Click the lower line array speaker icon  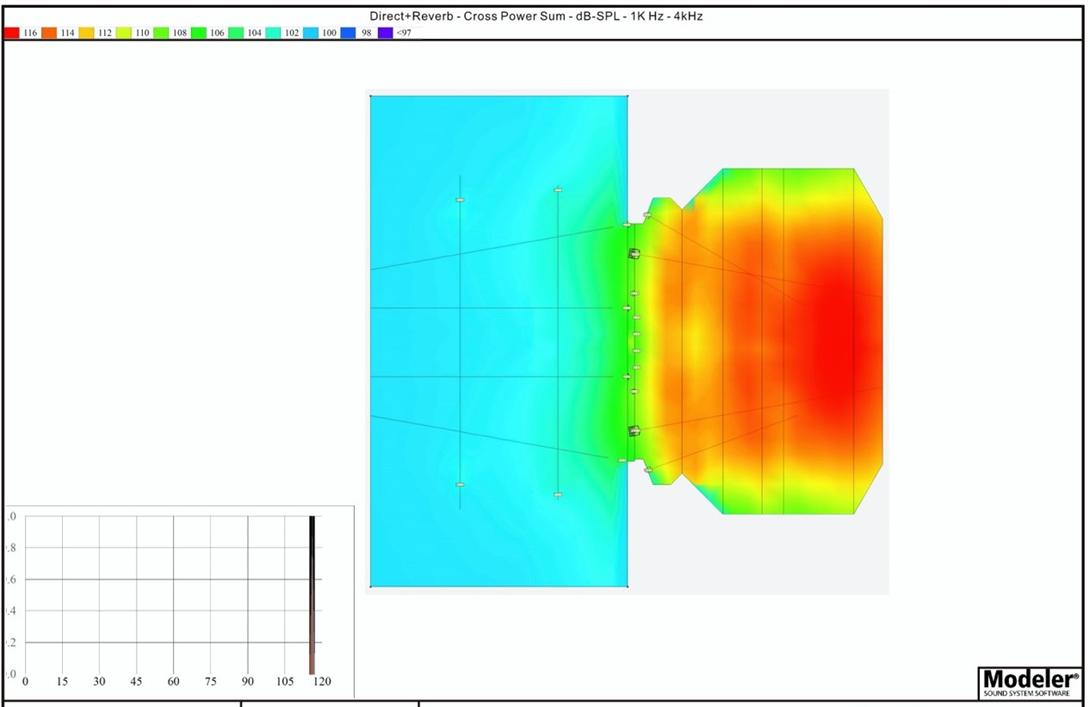633,431
